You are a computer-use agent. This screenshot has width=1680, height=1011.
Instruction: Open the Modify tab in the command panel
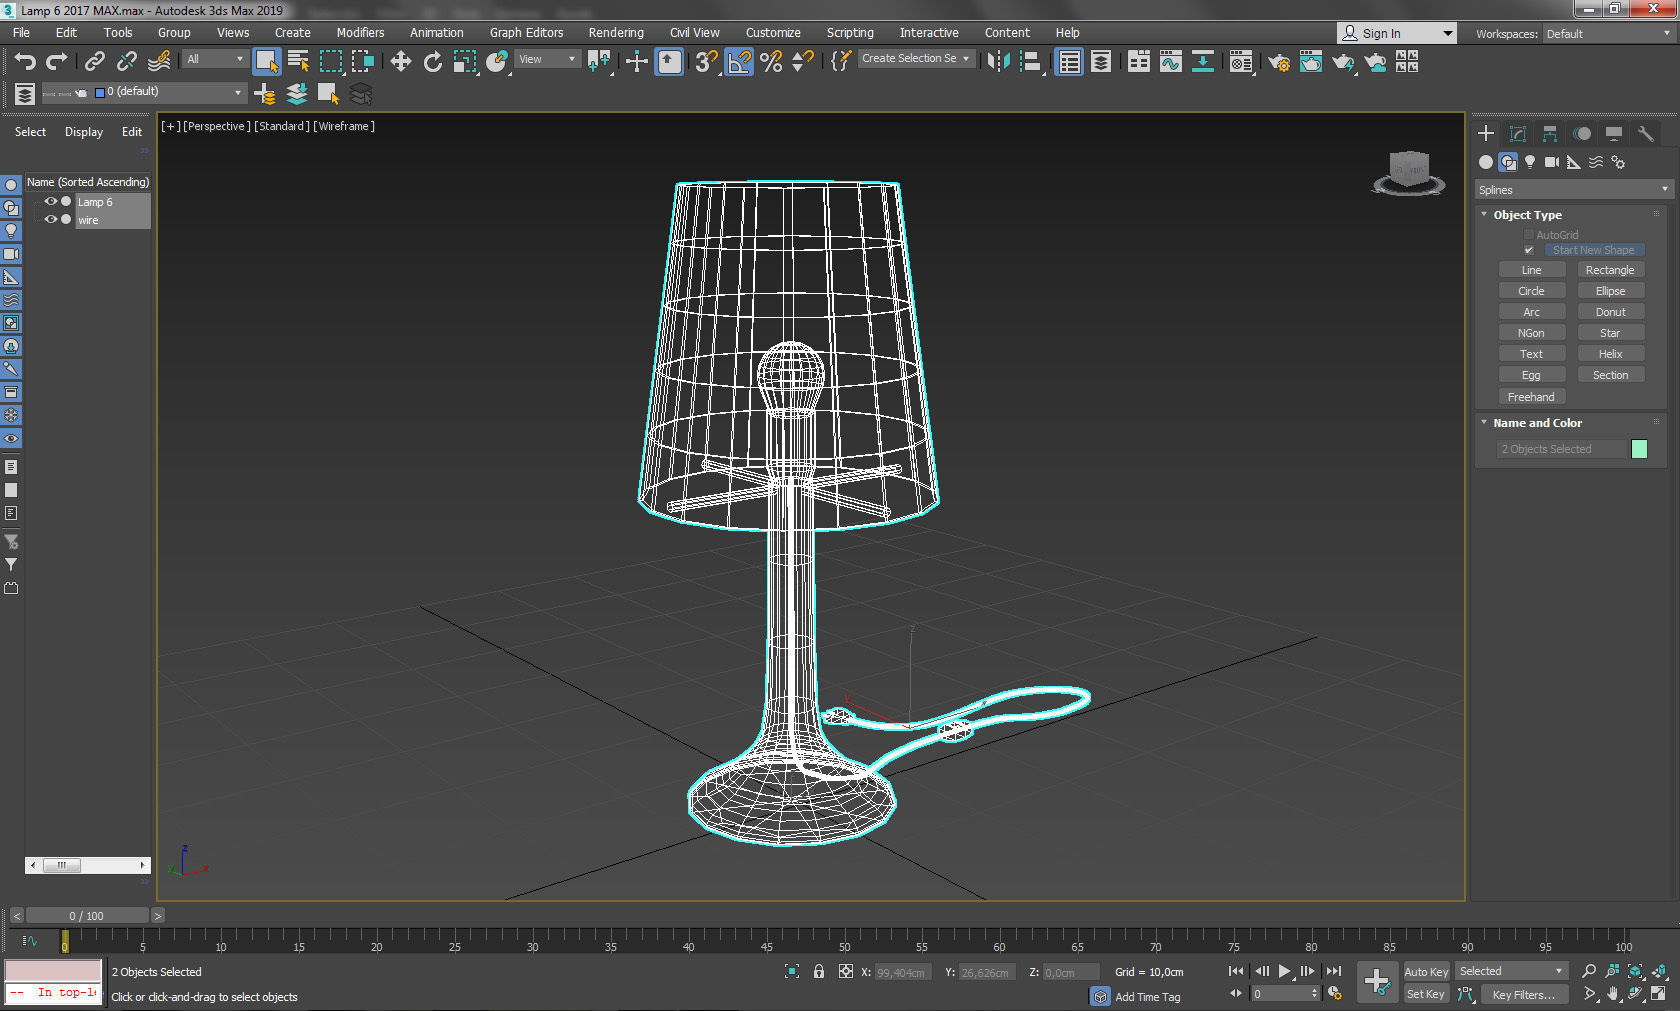point(1517,133)
